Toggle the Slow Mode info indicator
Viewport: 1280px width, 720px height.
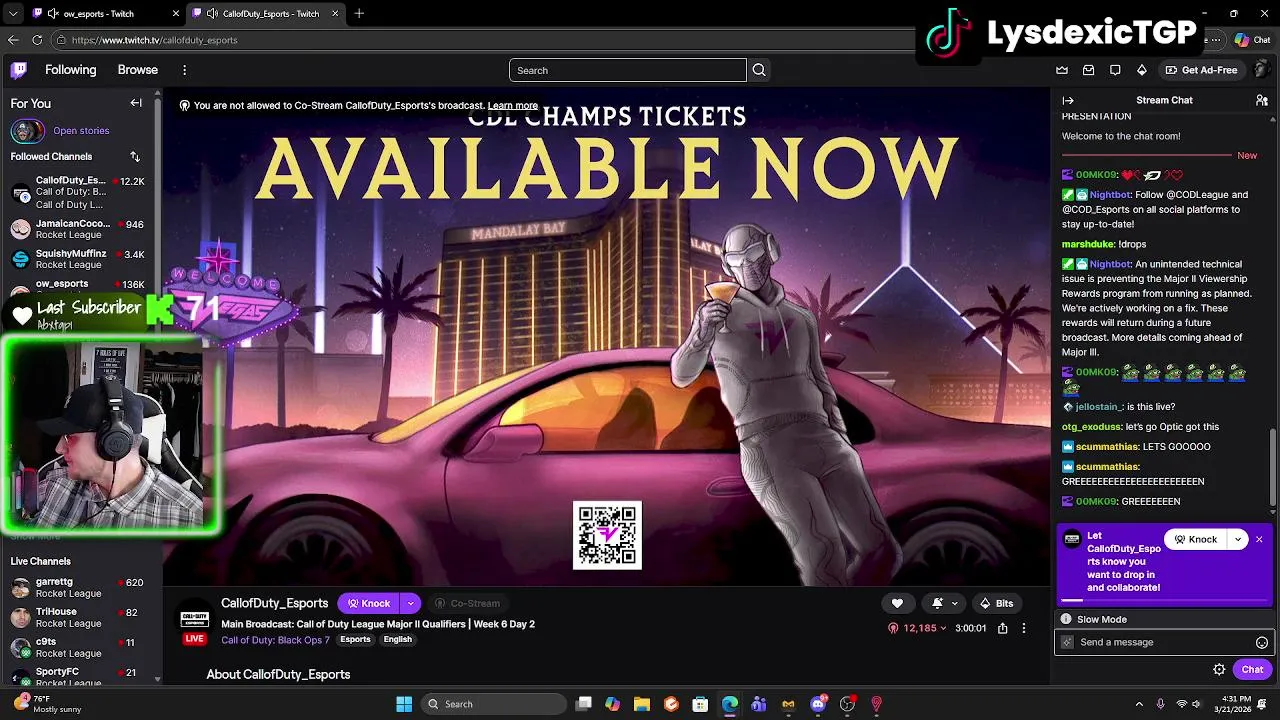coord(1066,619)
